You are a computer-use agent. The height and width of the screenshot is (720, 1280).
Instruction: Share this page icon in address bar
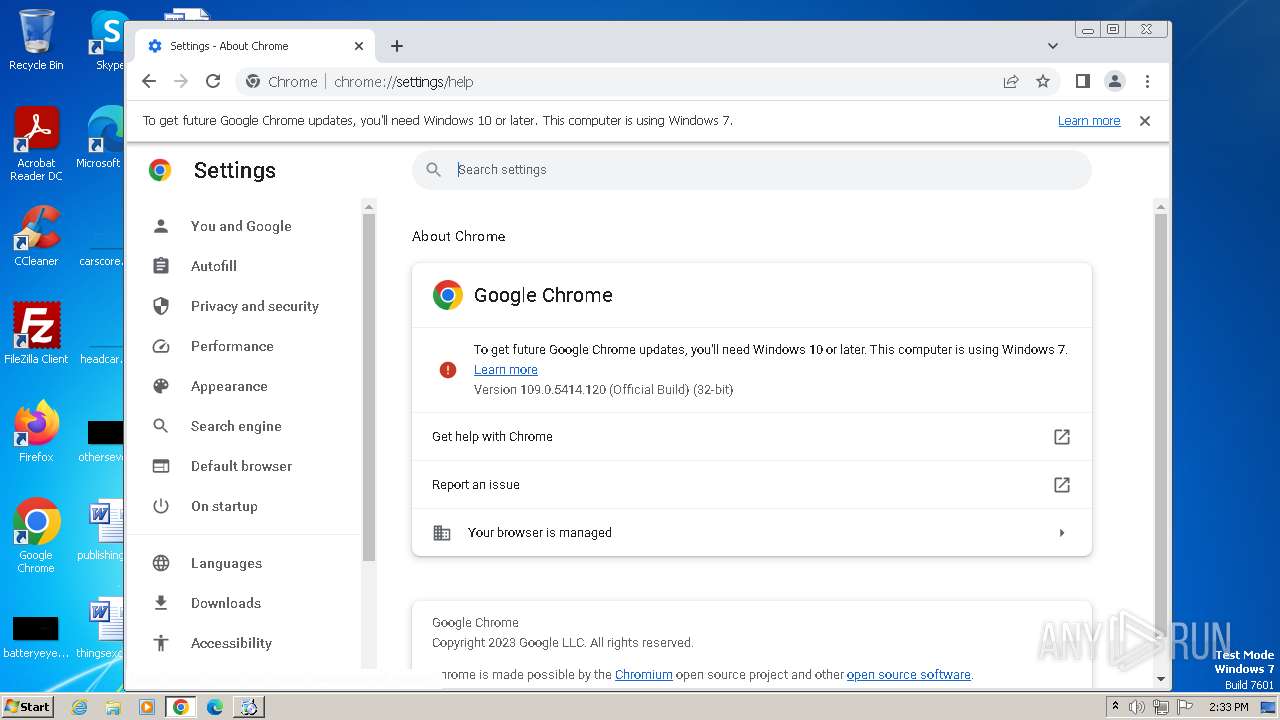pyautogui.click(x=1011, y=82)
